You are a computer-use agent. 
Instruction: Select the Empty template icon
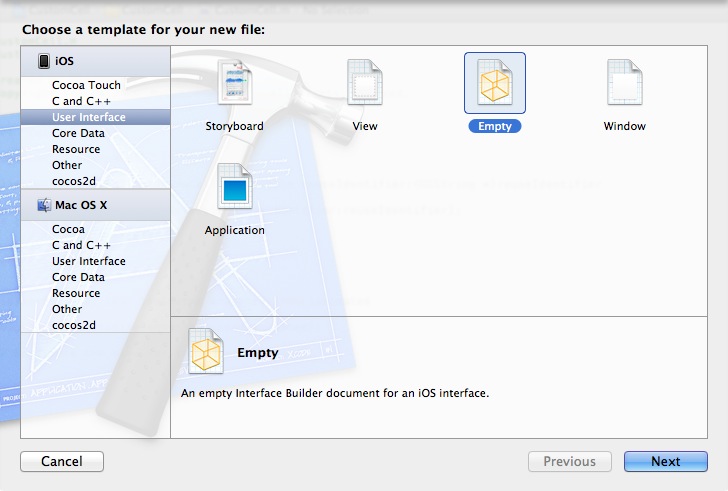494,84
